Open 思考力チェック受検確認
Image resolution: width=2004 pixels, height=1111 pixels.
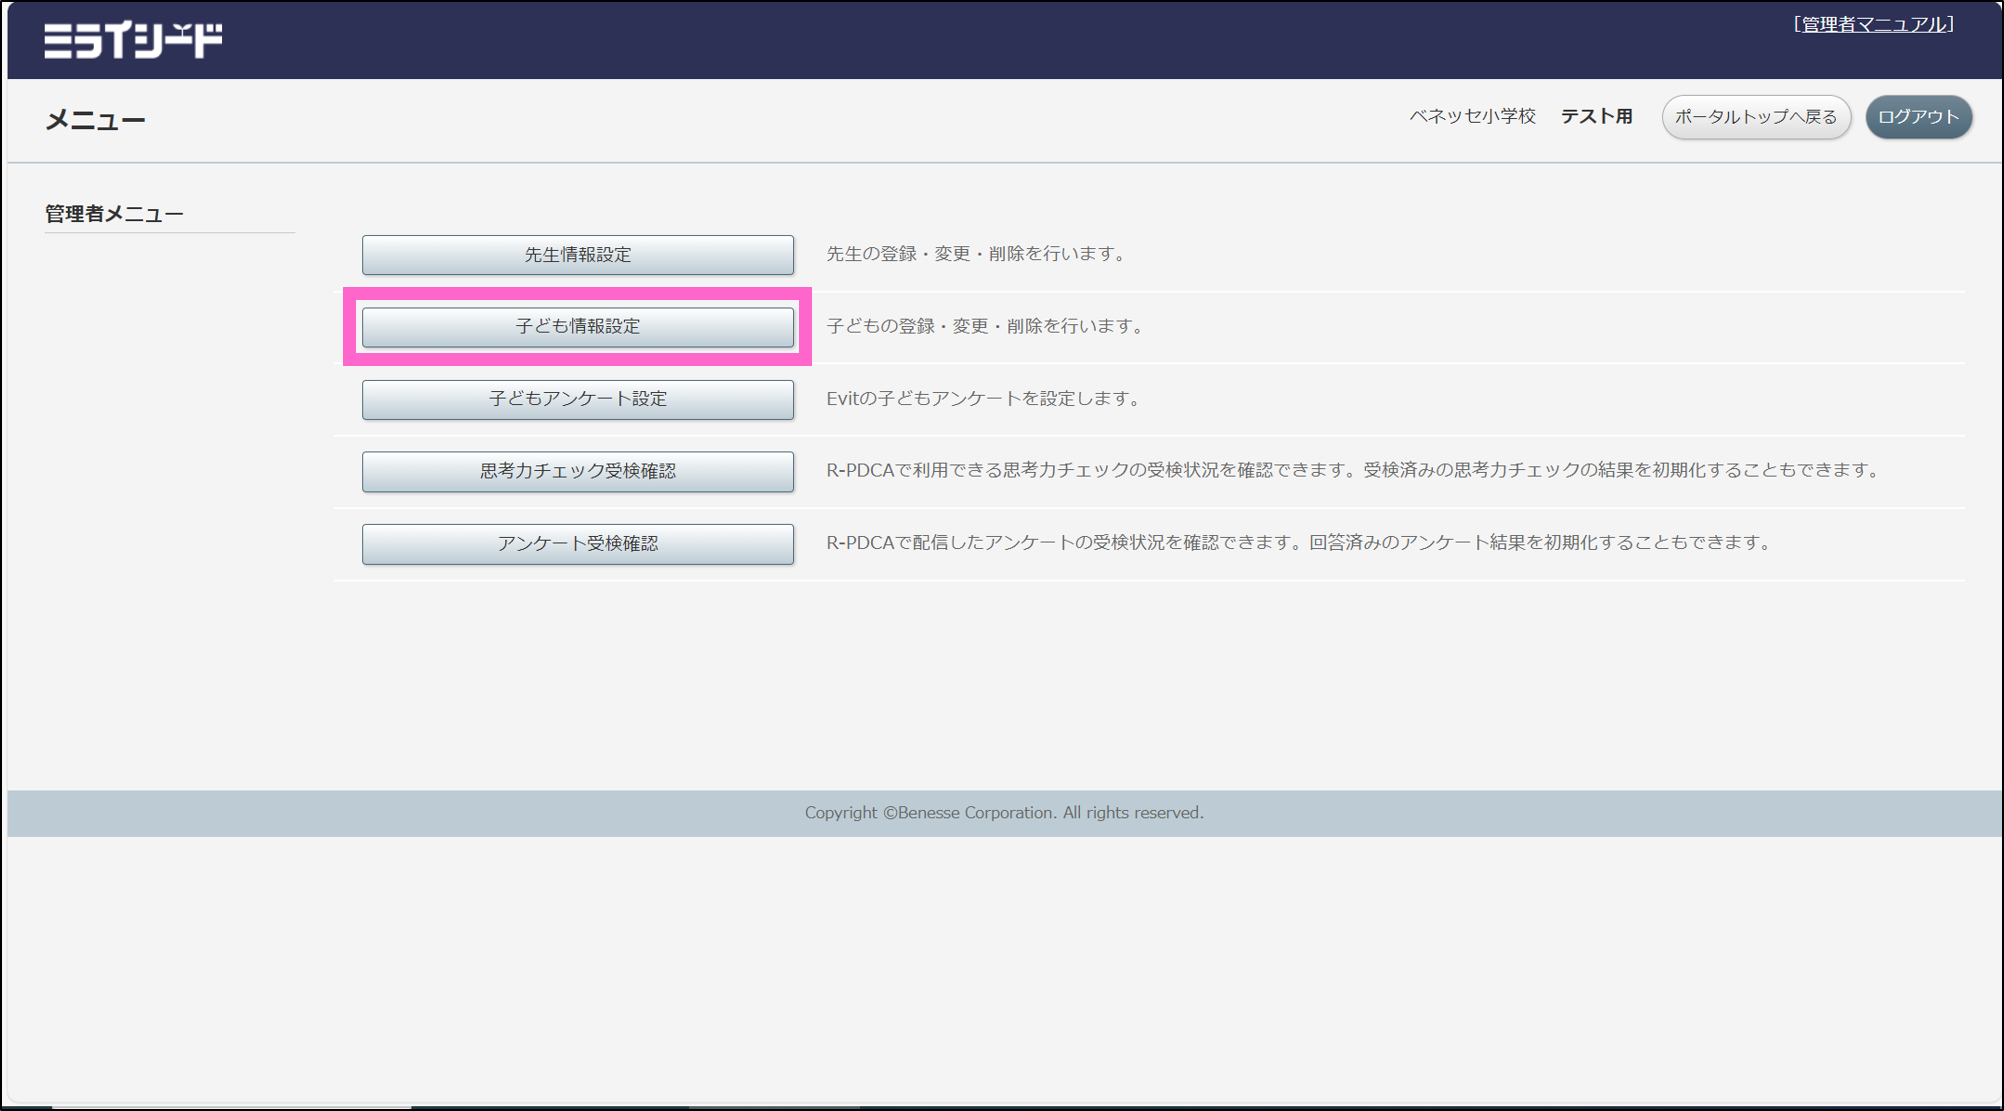(577, 471)
